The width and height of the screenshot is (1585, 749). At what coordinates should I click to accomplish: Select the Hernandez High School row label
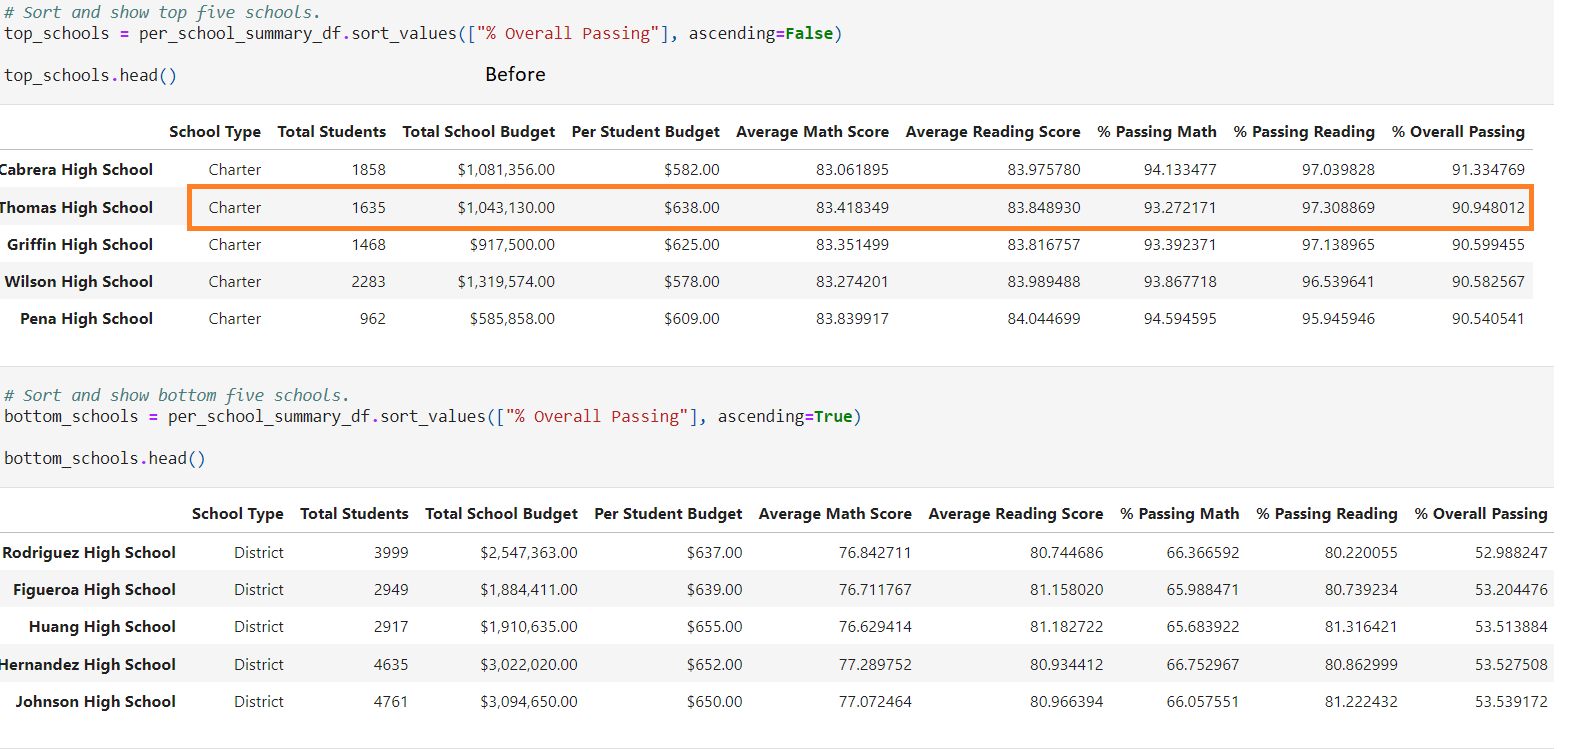point(88,665)
